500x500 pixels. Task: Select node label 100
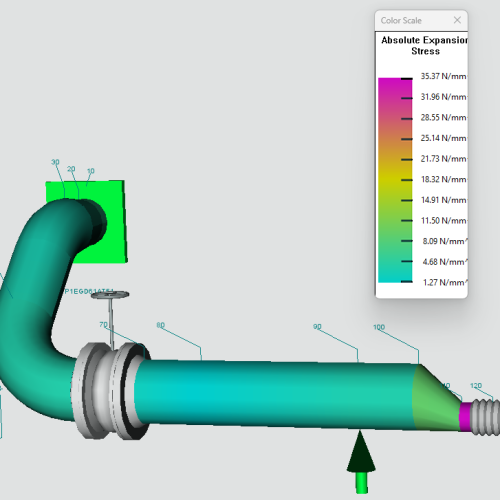379,327
